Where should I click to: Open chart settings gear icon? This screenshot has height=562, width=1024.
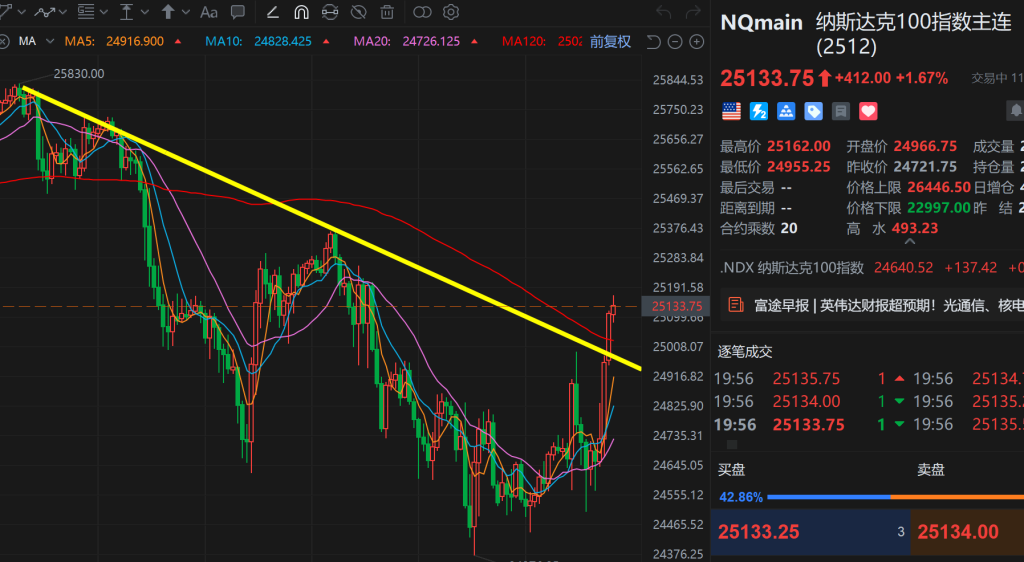pos(451,13)
